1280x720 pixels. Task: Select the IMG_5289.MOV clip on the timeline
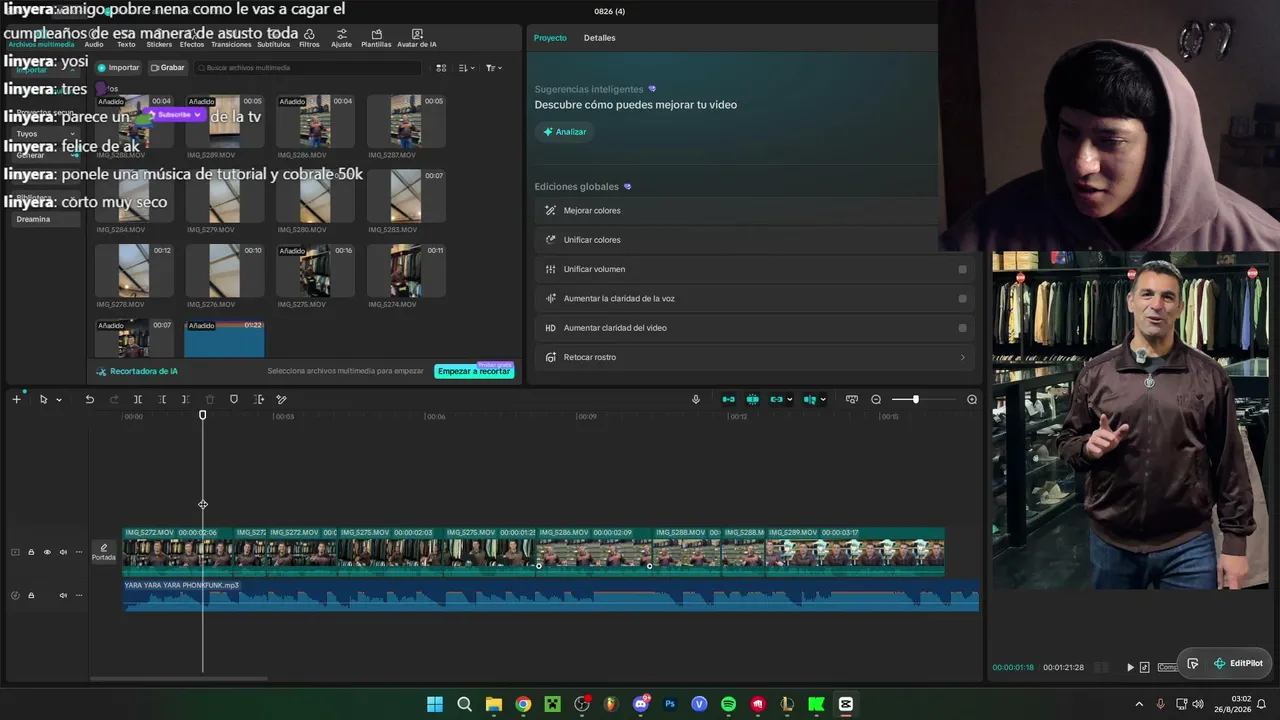[x=855, y=552]
